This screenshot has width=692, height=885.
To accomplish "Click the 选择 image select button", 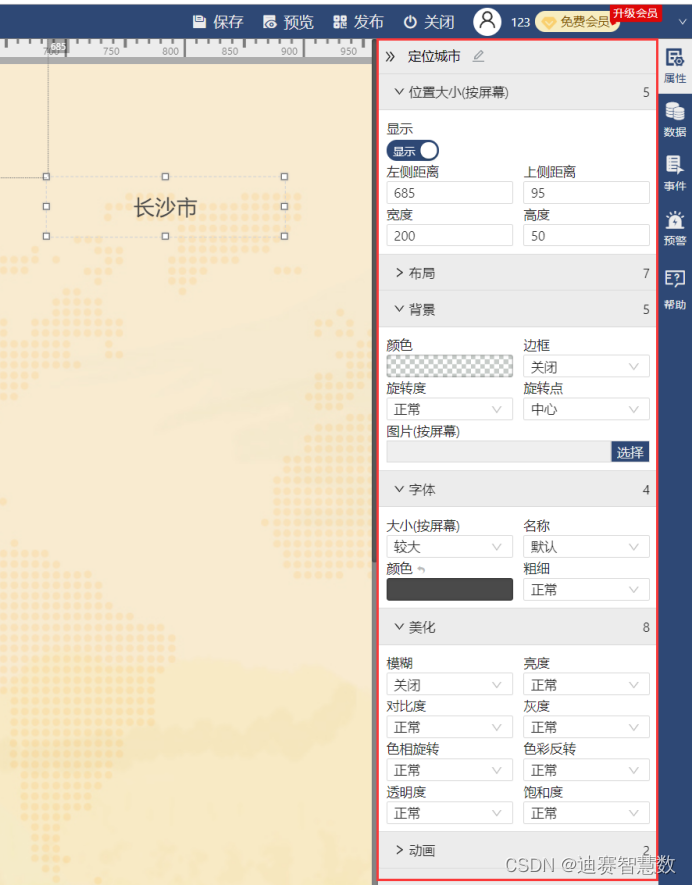I will (630, 452).
